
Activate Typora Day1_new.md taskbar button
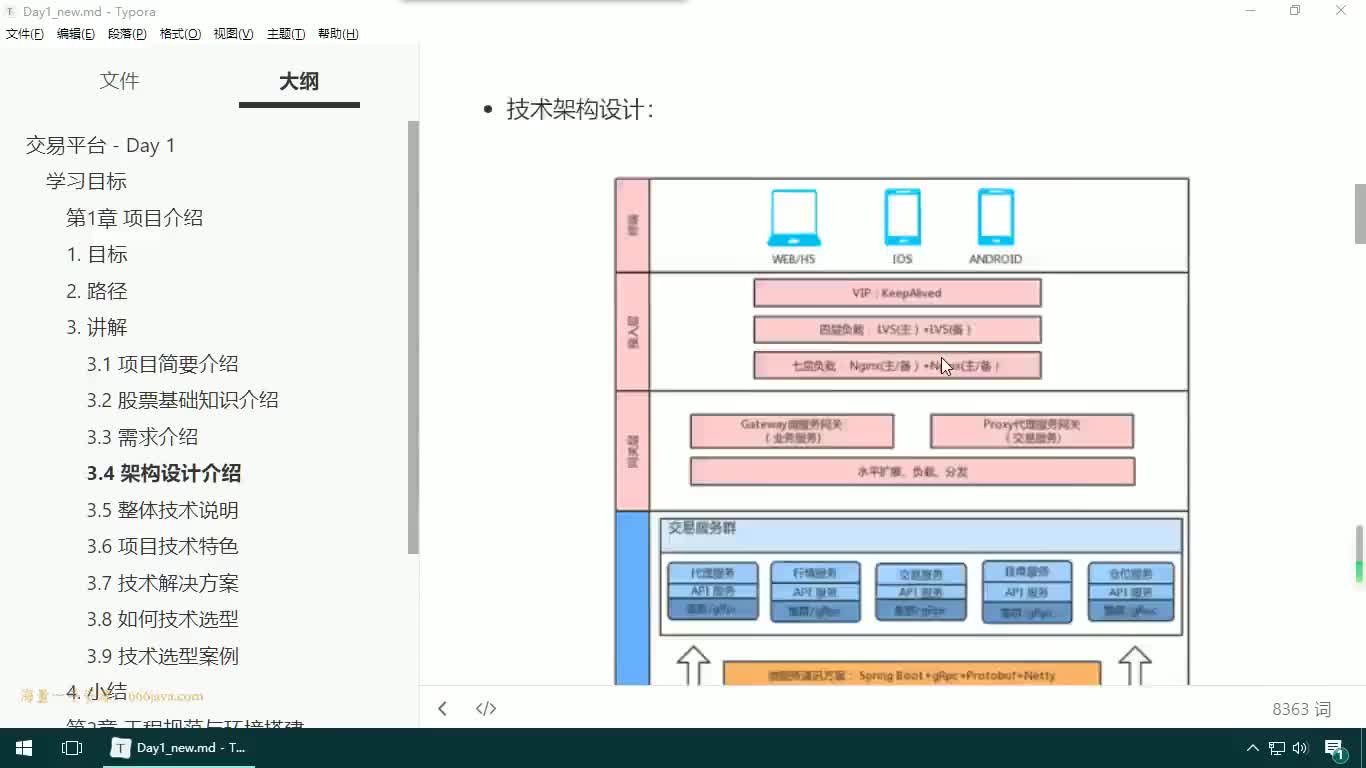(180, 748)
